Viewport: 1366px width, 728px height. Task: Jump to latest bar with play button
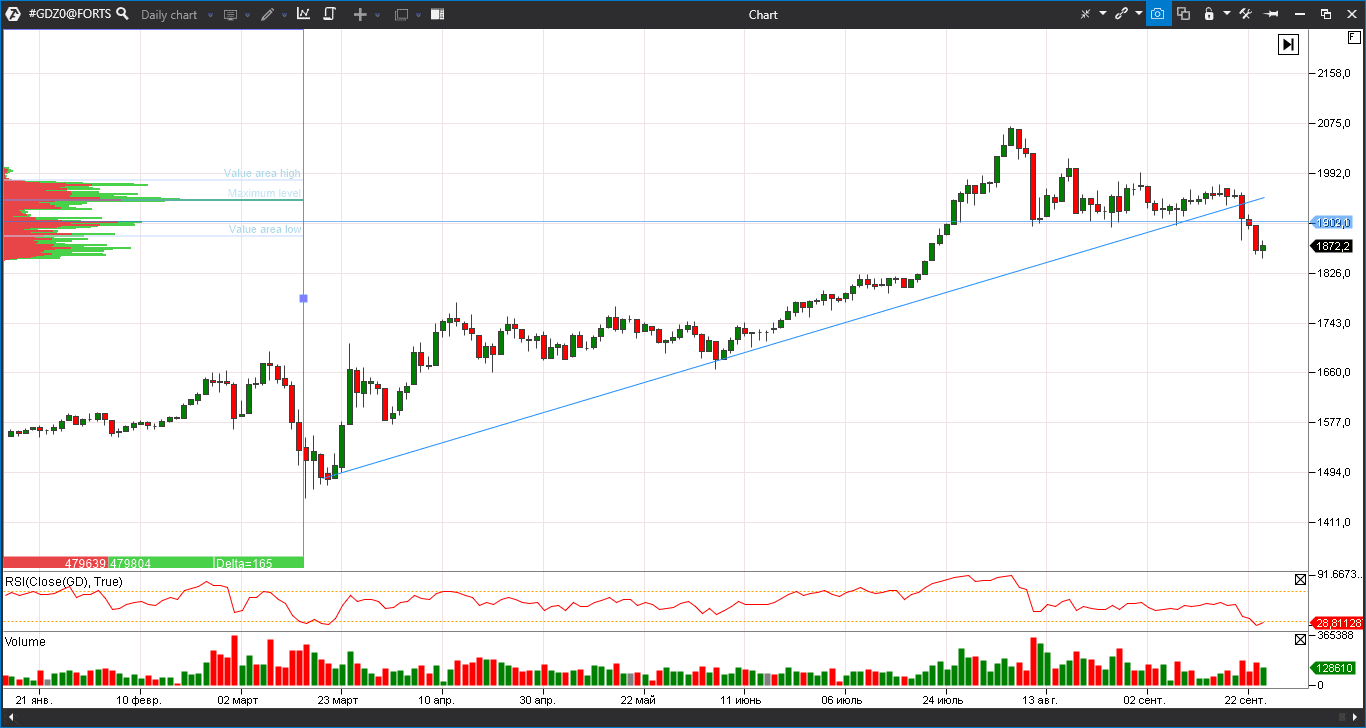point(1288,44)
